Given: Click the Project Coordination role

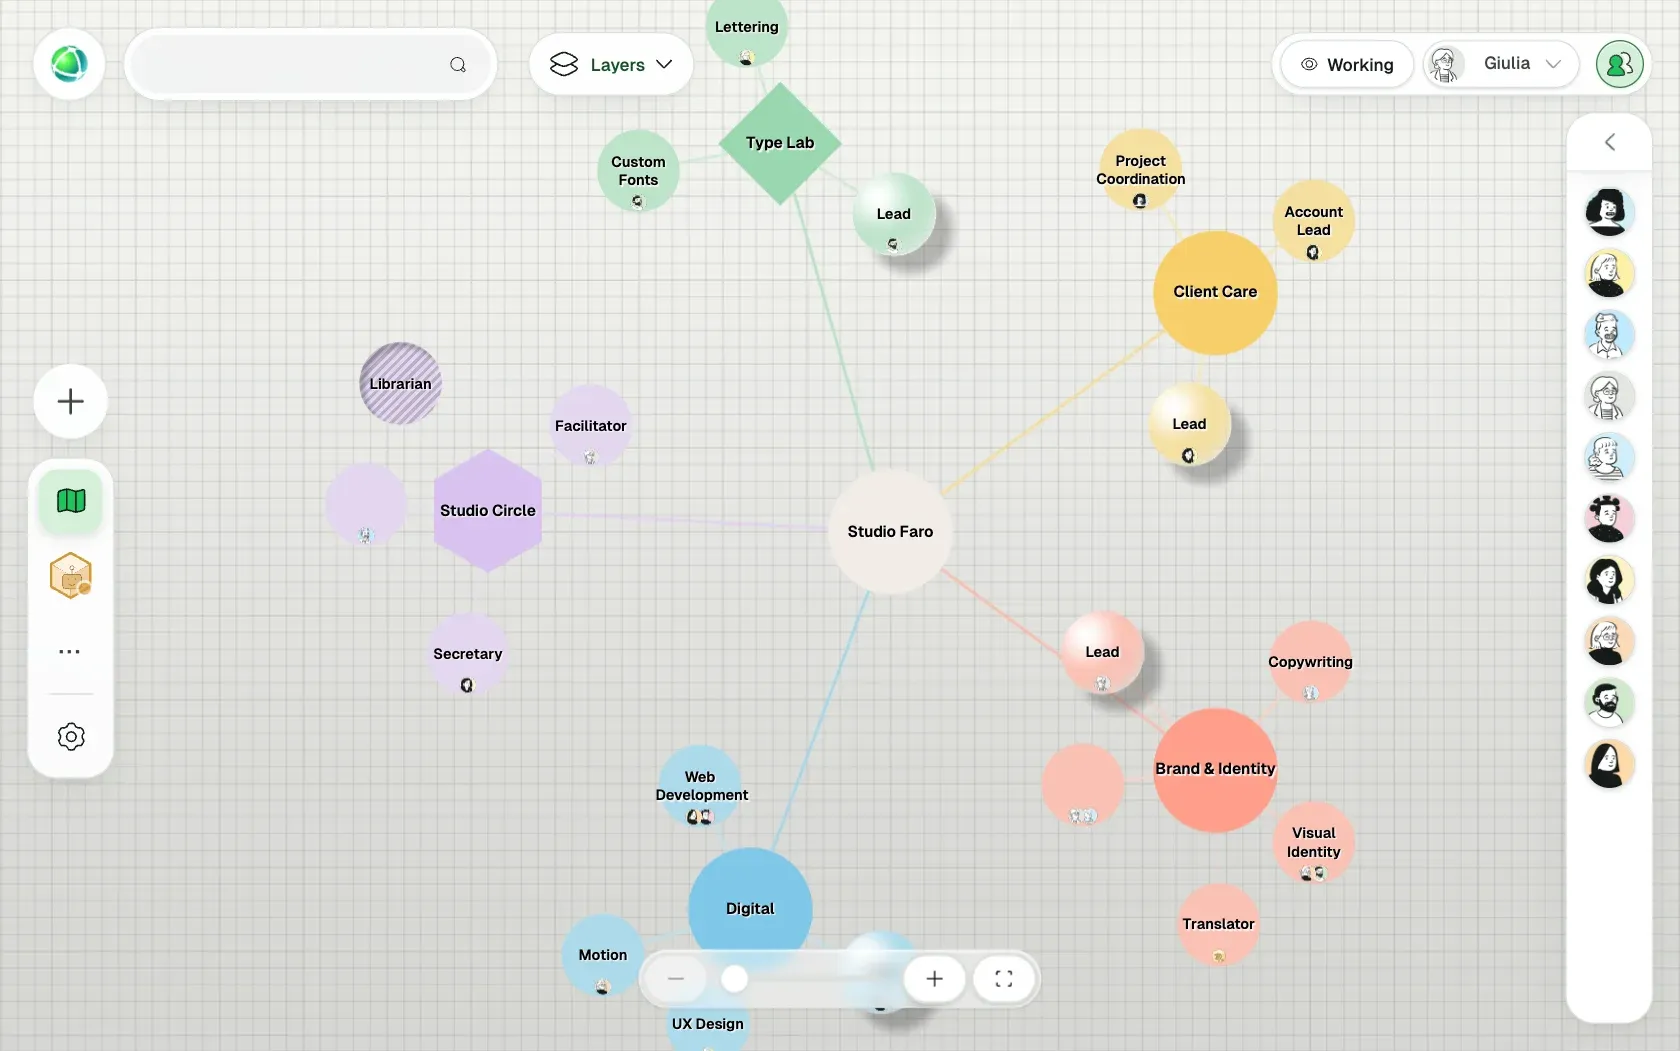Looking at the screenshot, I should pos(1140,170).
